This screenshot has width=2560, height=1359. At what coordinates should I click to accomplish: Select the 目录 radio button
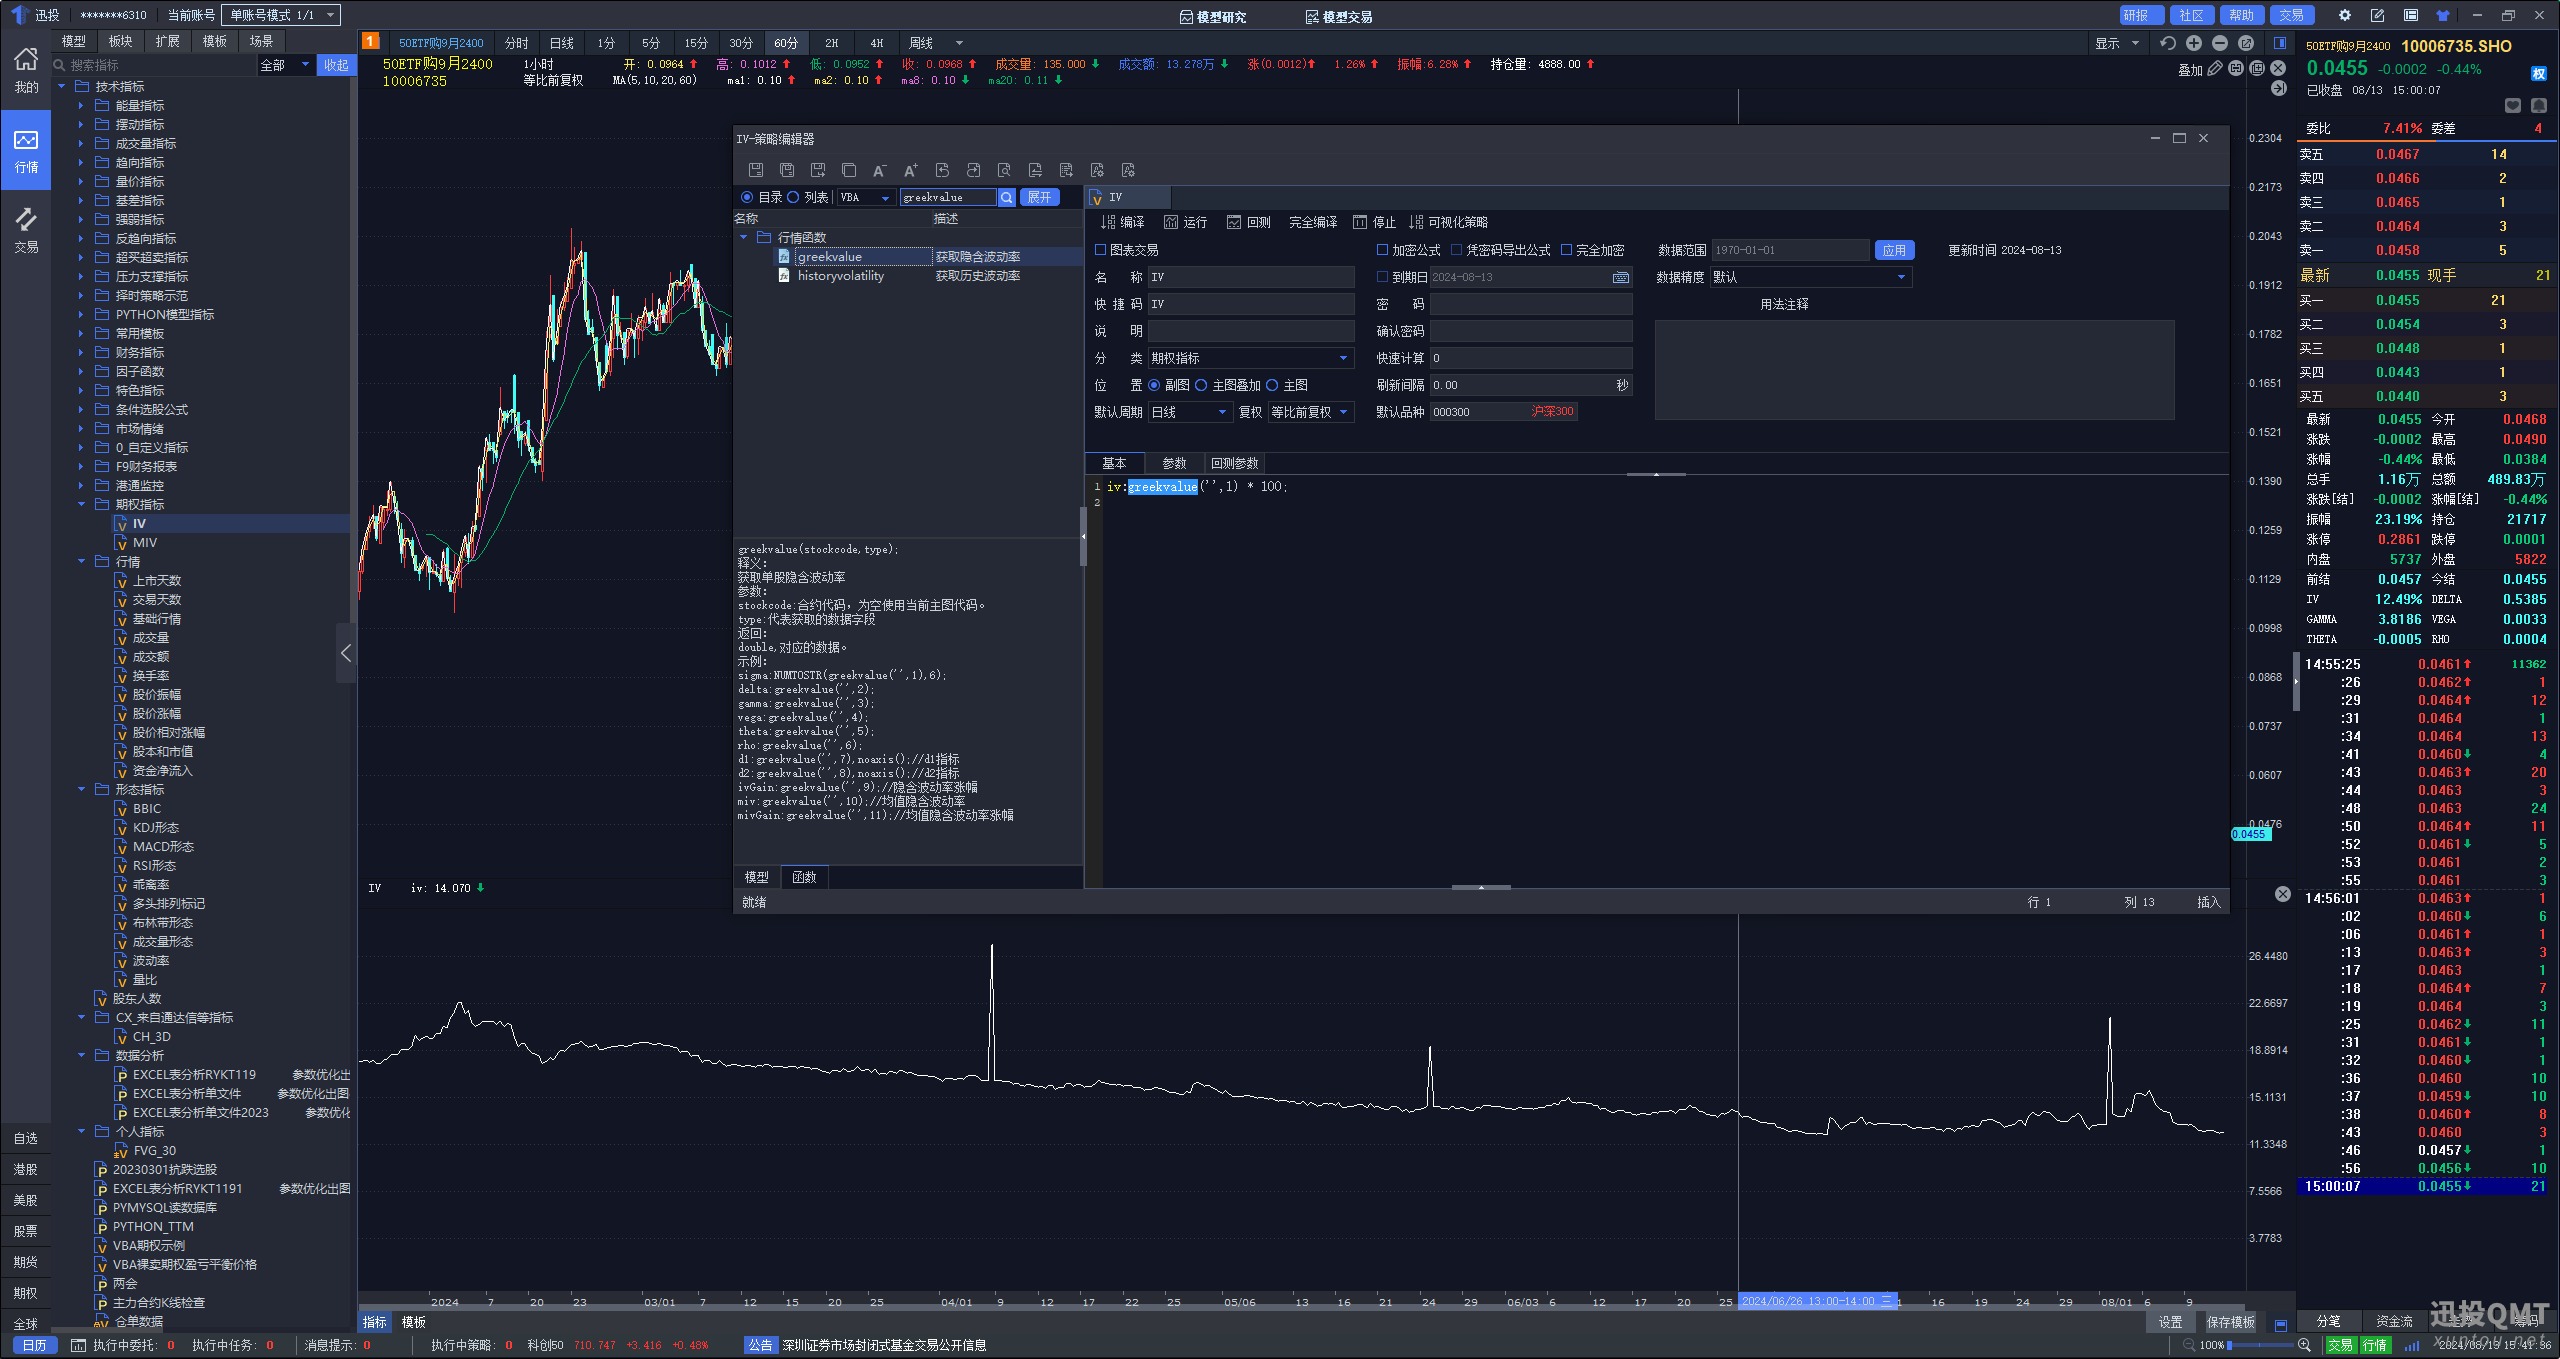click(747, 197)
